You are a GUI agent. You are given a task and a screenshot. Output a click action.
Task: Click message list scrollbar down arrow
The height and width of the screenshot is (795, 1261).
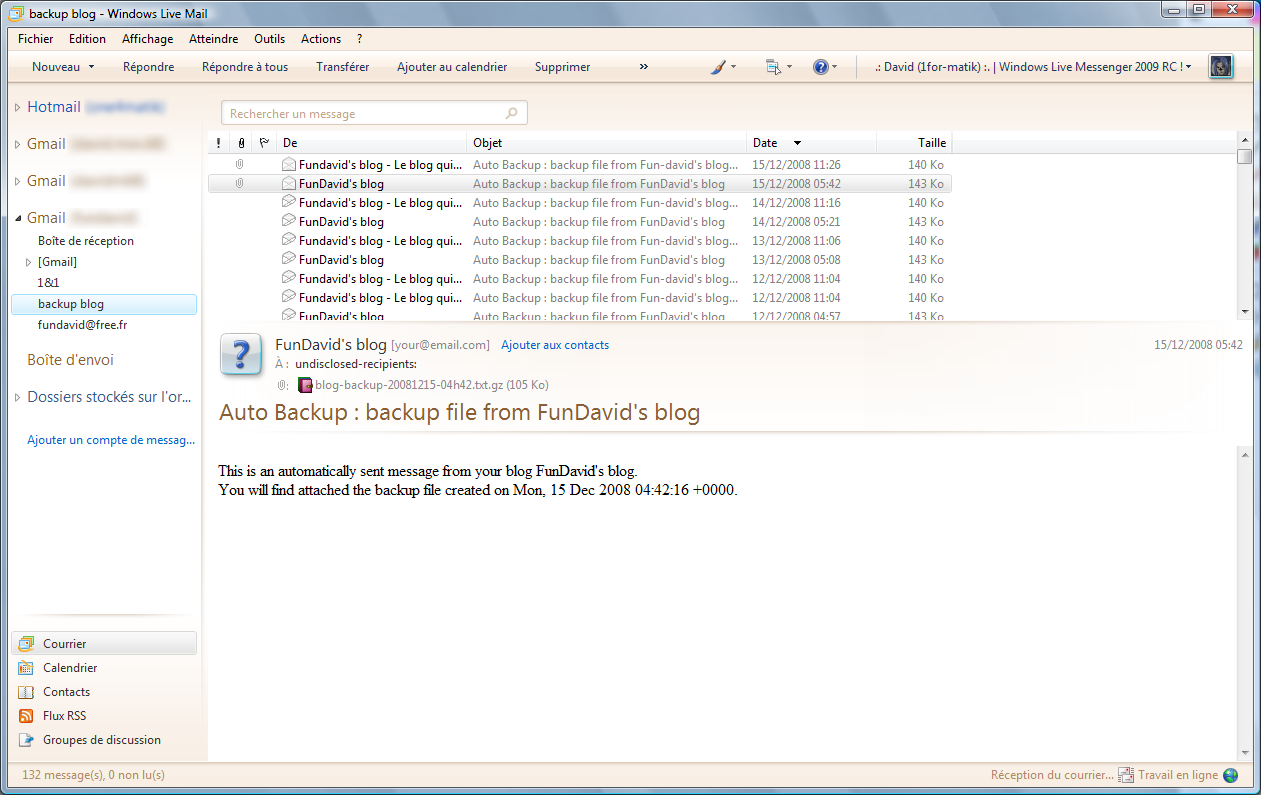coord(1245,311)
